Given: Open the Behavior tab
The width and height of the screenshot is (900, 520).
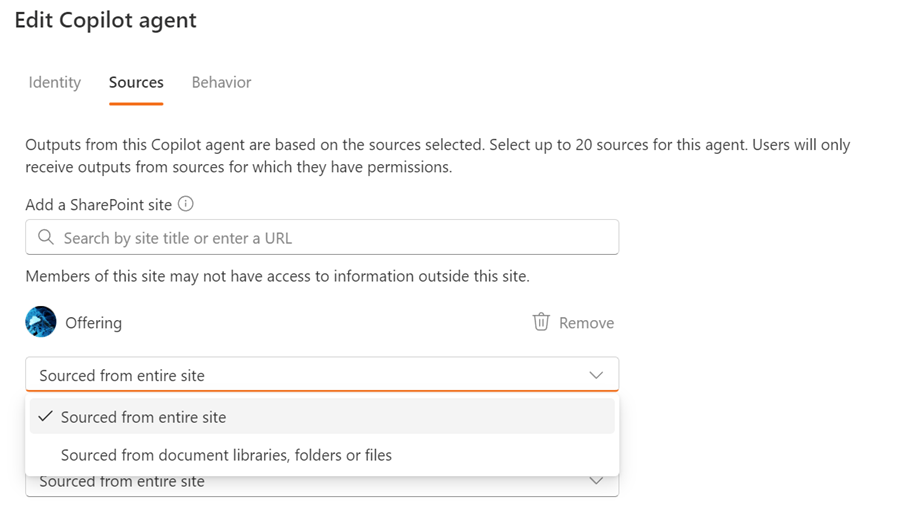Looking at the screenshot, I should pyautogui.click(x=221, y=82).
